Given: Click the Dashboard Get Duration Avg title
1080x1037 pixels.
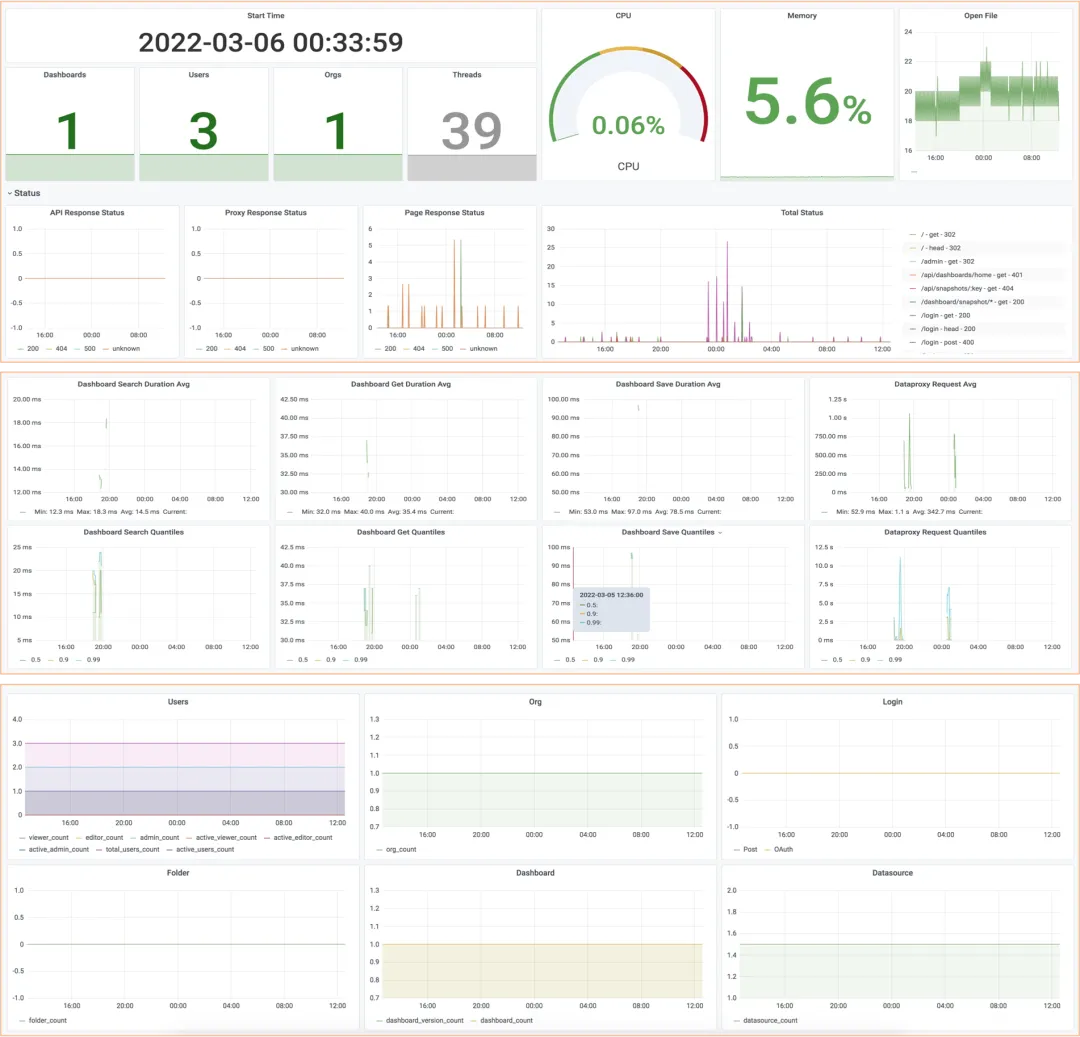Looking at the screenshot, I should click(x=401, y=384).
